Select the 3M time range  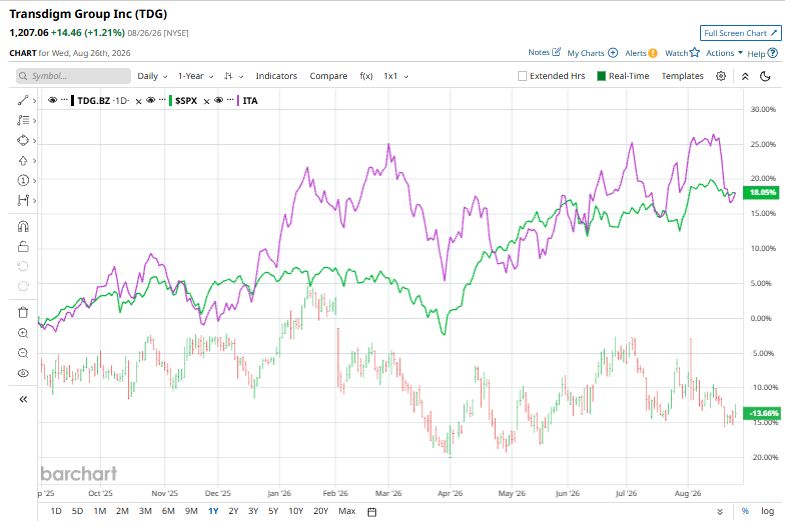click(145, 511)
